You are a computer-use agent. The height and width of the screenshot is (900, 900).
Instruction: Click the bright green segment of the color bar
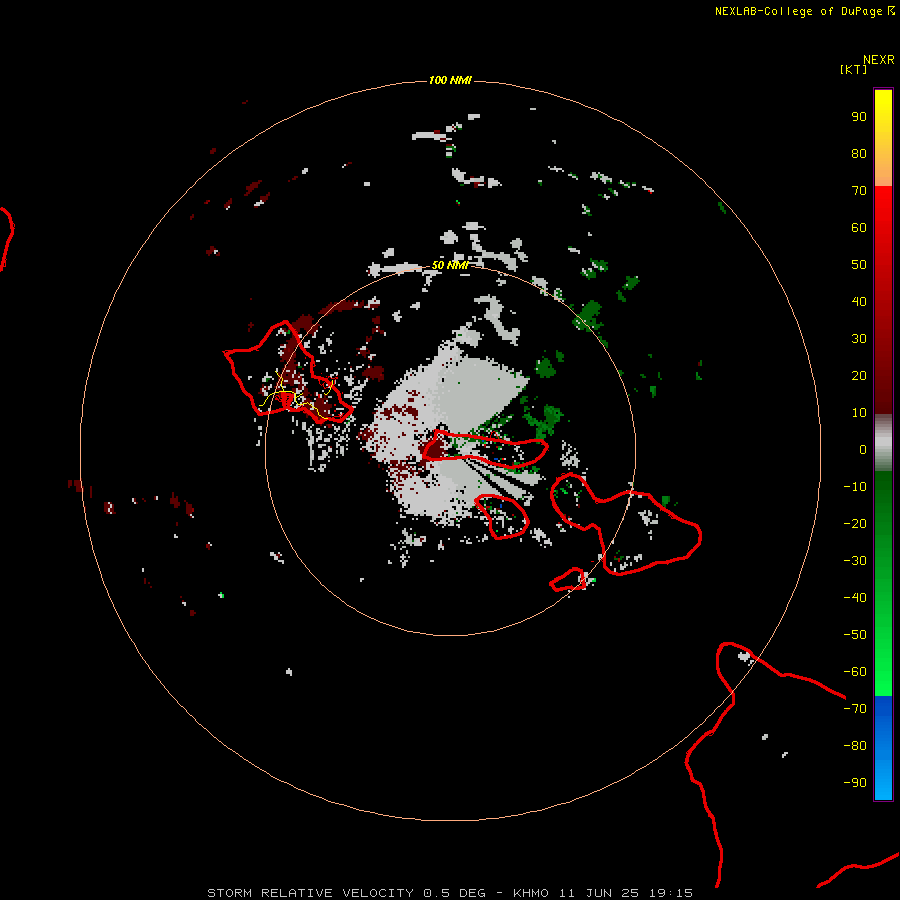point(883,584)
